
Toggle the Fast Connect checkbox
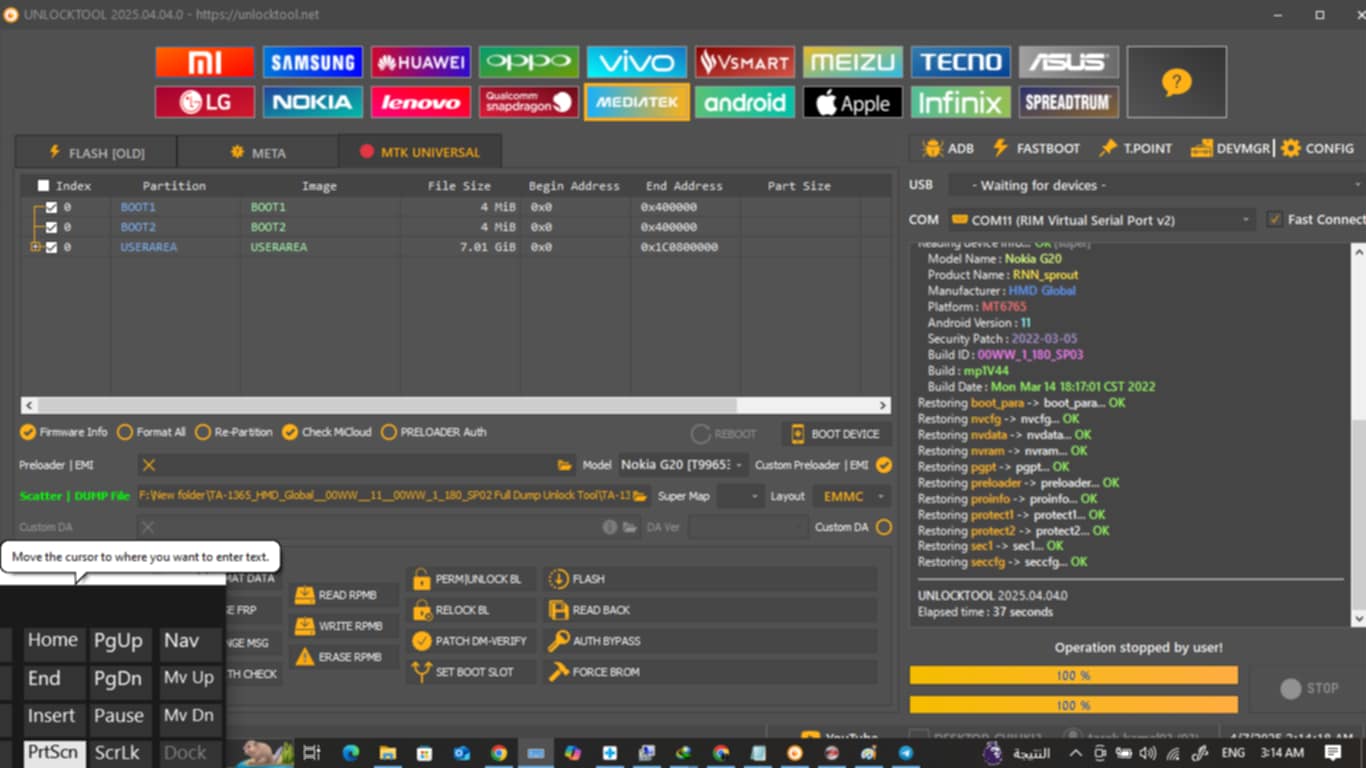pos(1274,219)
